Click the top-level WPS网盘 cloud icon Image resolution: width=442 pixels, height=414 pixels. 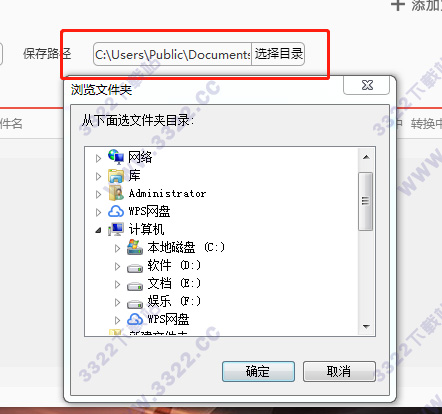coord(116,211)
